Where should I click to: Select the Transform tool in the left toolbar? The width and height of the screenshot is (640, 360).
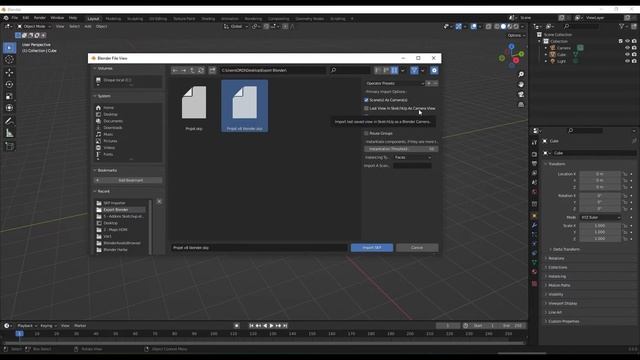pos(9,108)
